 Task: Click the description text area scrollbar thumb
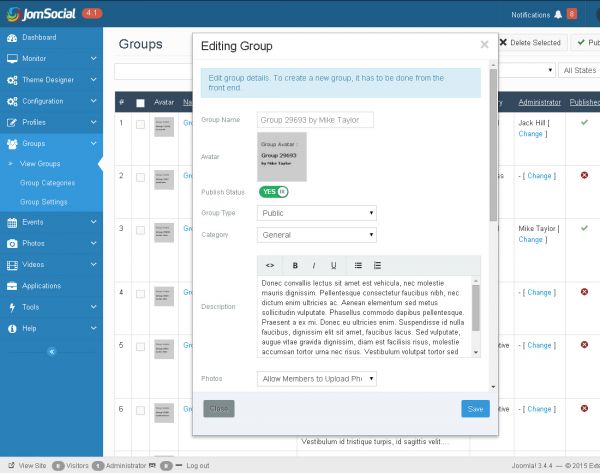coord(476,308)
